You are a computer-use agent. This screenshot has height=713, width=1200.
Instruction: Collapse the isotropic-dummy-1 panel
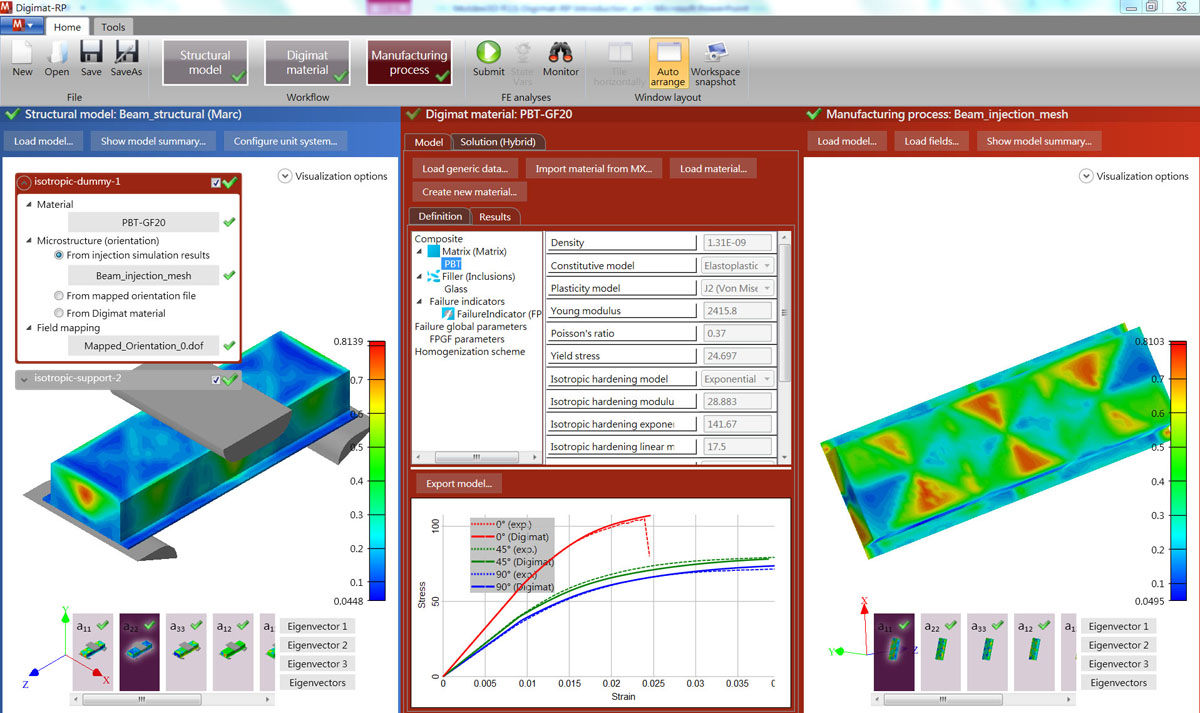(25, 183)
